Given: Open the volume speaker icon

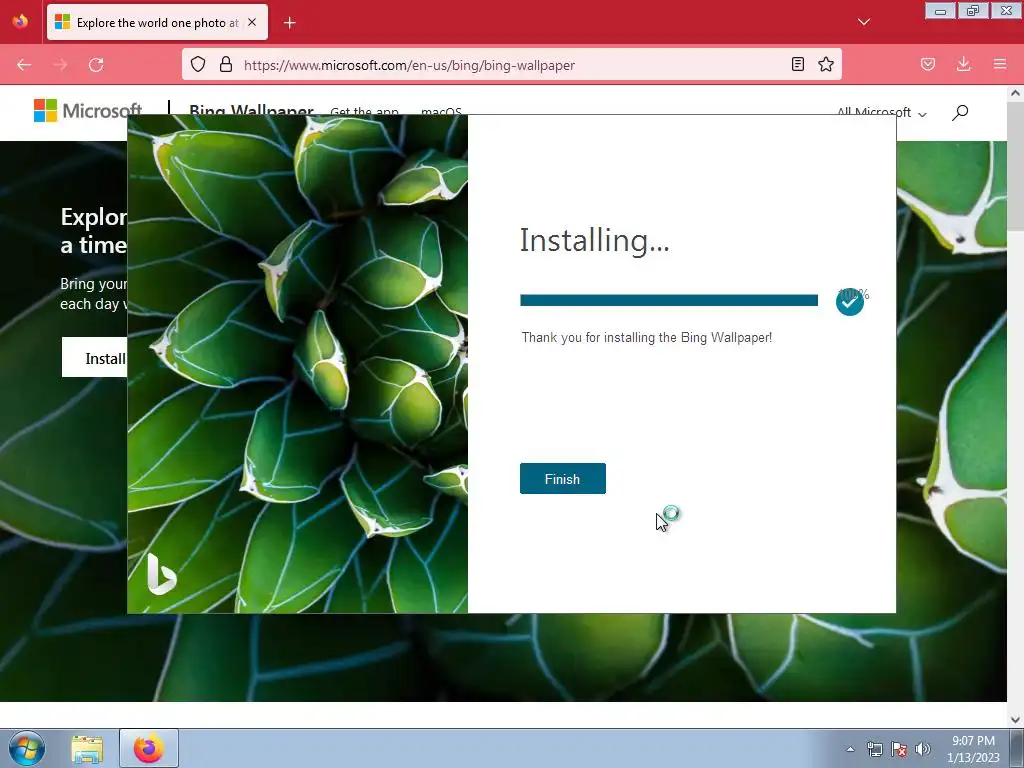Looking at the screenshot, I should click(x=923, y=749).
